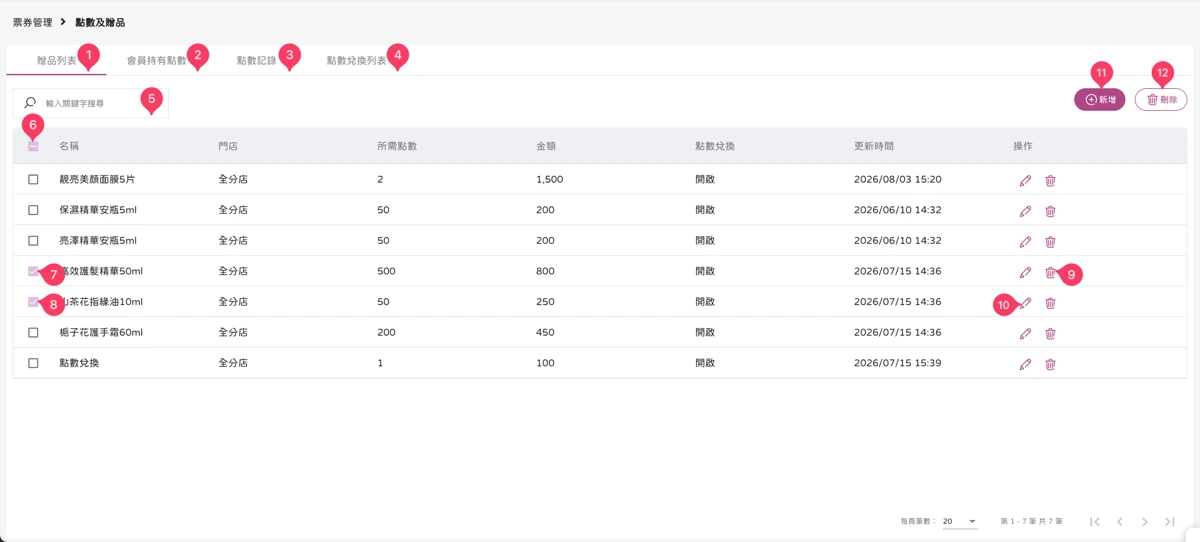Check the 保濕精華安瓶5ml row checkbox
This screenshot has height=542, width=1200.
(x=33, y=210)
